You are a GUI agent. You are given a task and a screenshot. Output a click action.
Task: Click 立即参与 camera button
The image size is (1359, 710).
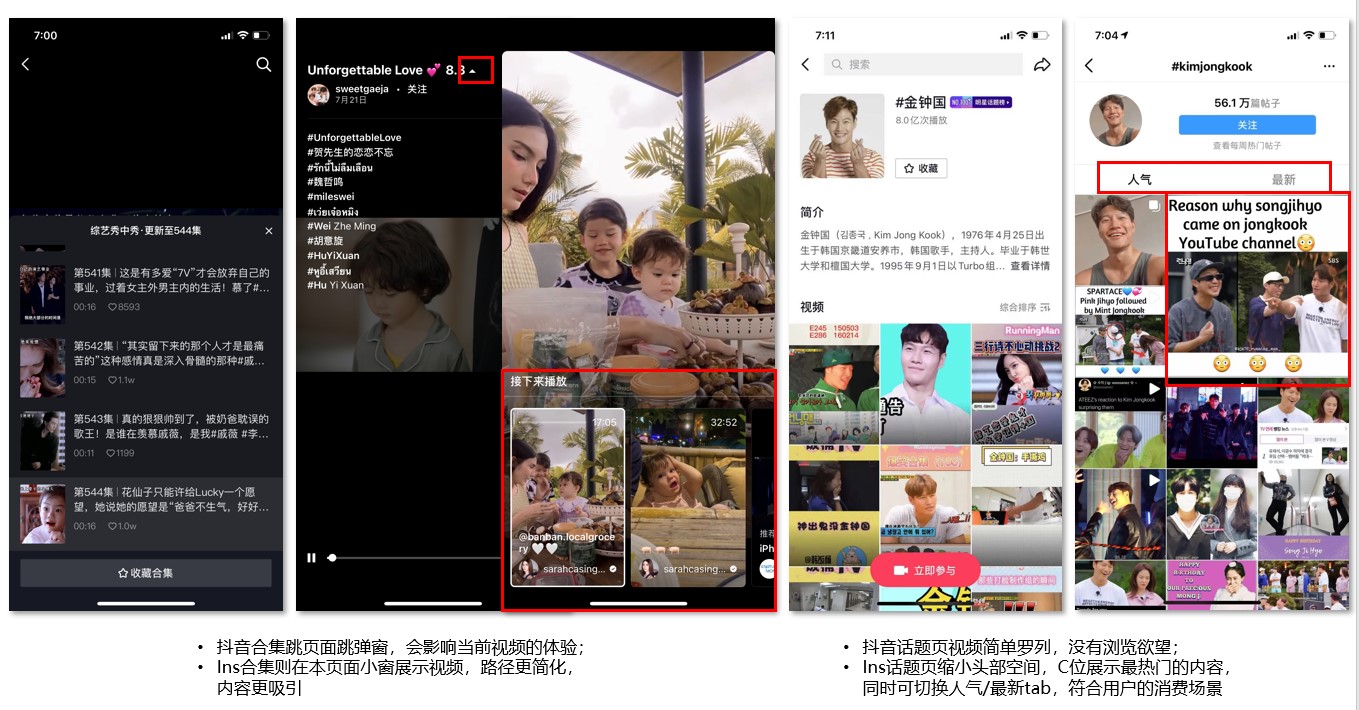(925, 570)
